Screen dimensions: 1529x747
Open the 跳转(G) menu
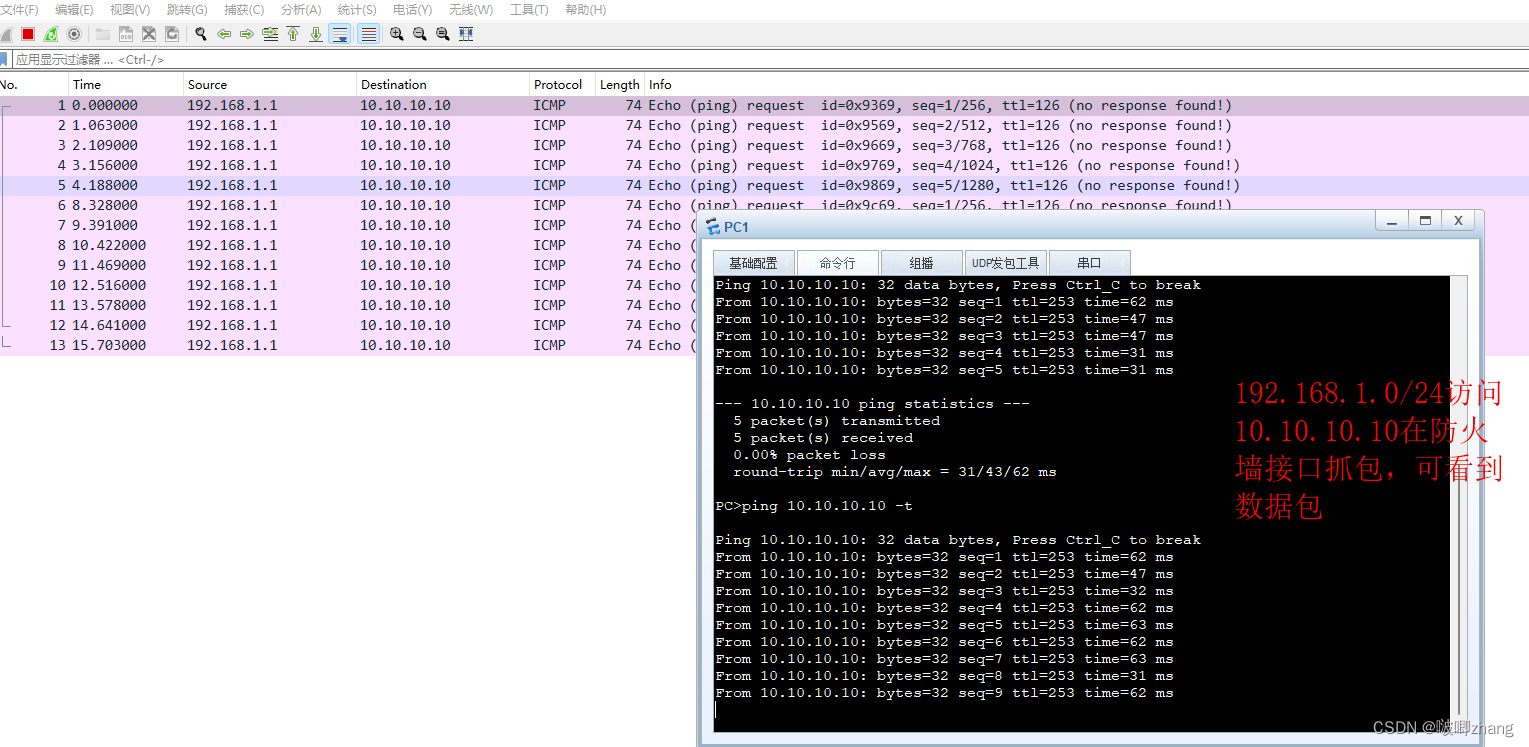(187, 10)
